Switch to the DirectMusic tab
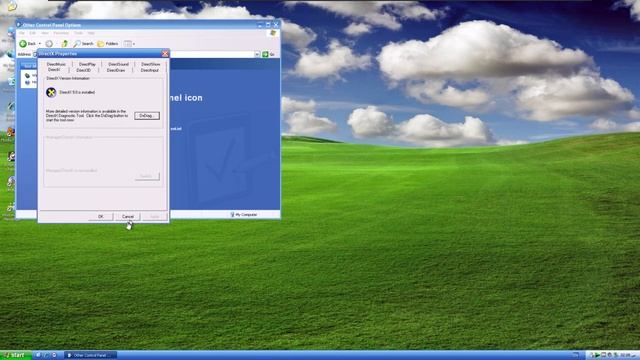 point(56,64)
